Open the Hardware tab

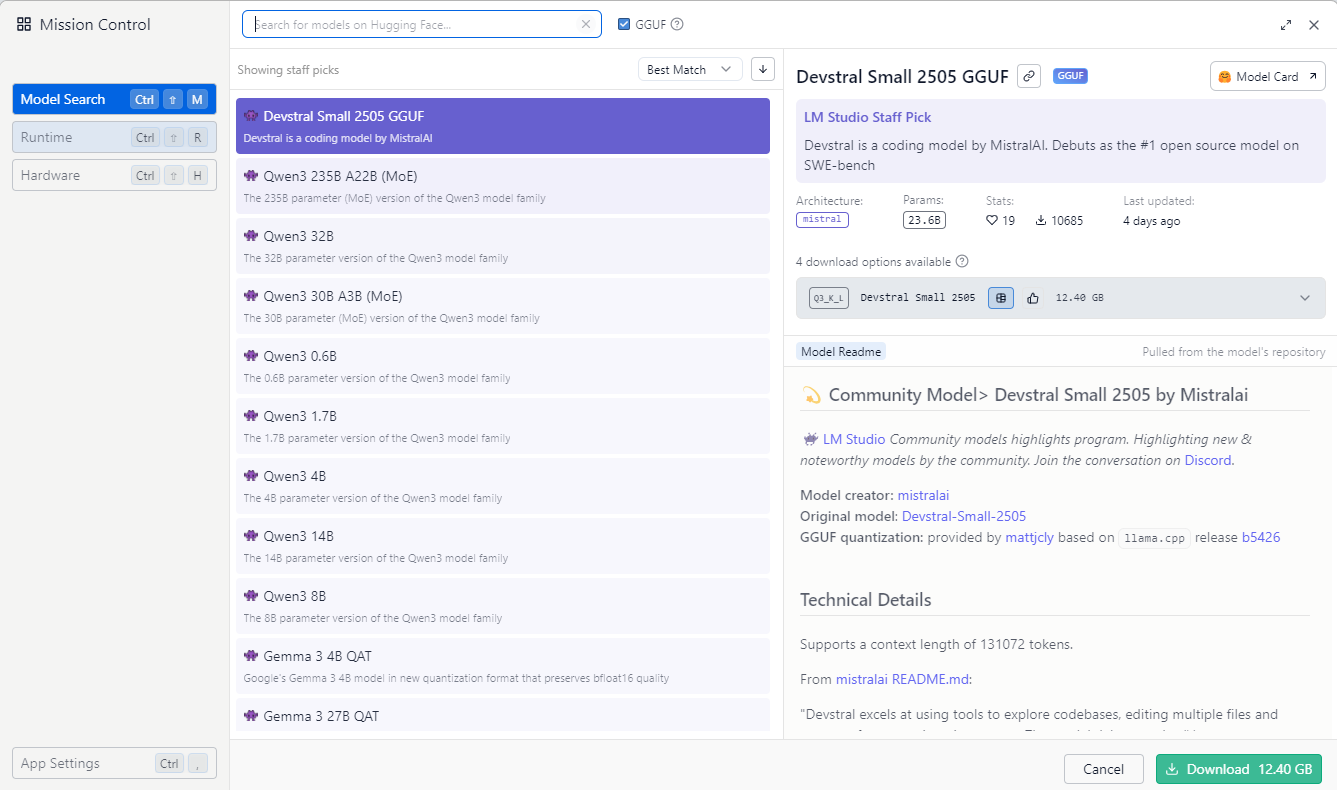(114, 175)
